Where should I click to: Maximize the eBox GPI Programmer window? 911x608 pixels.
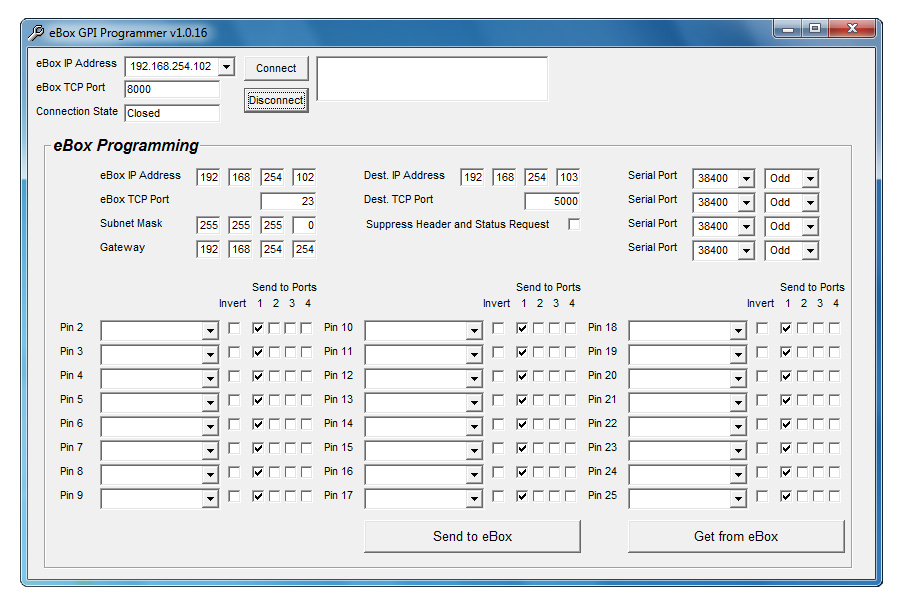(815, 28)
